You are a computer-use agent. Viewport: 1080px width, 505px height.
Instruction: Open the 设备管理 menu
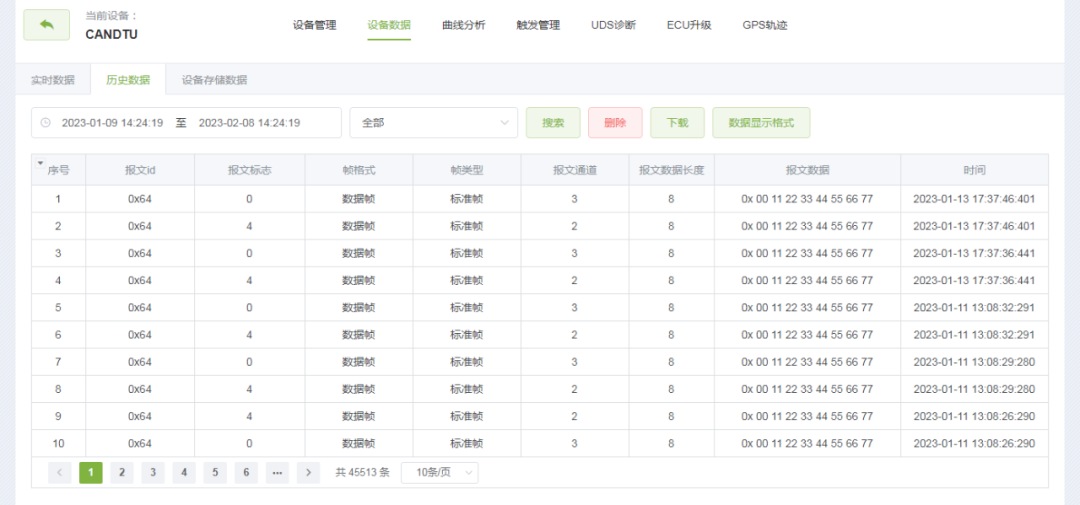tap(314, 25)
